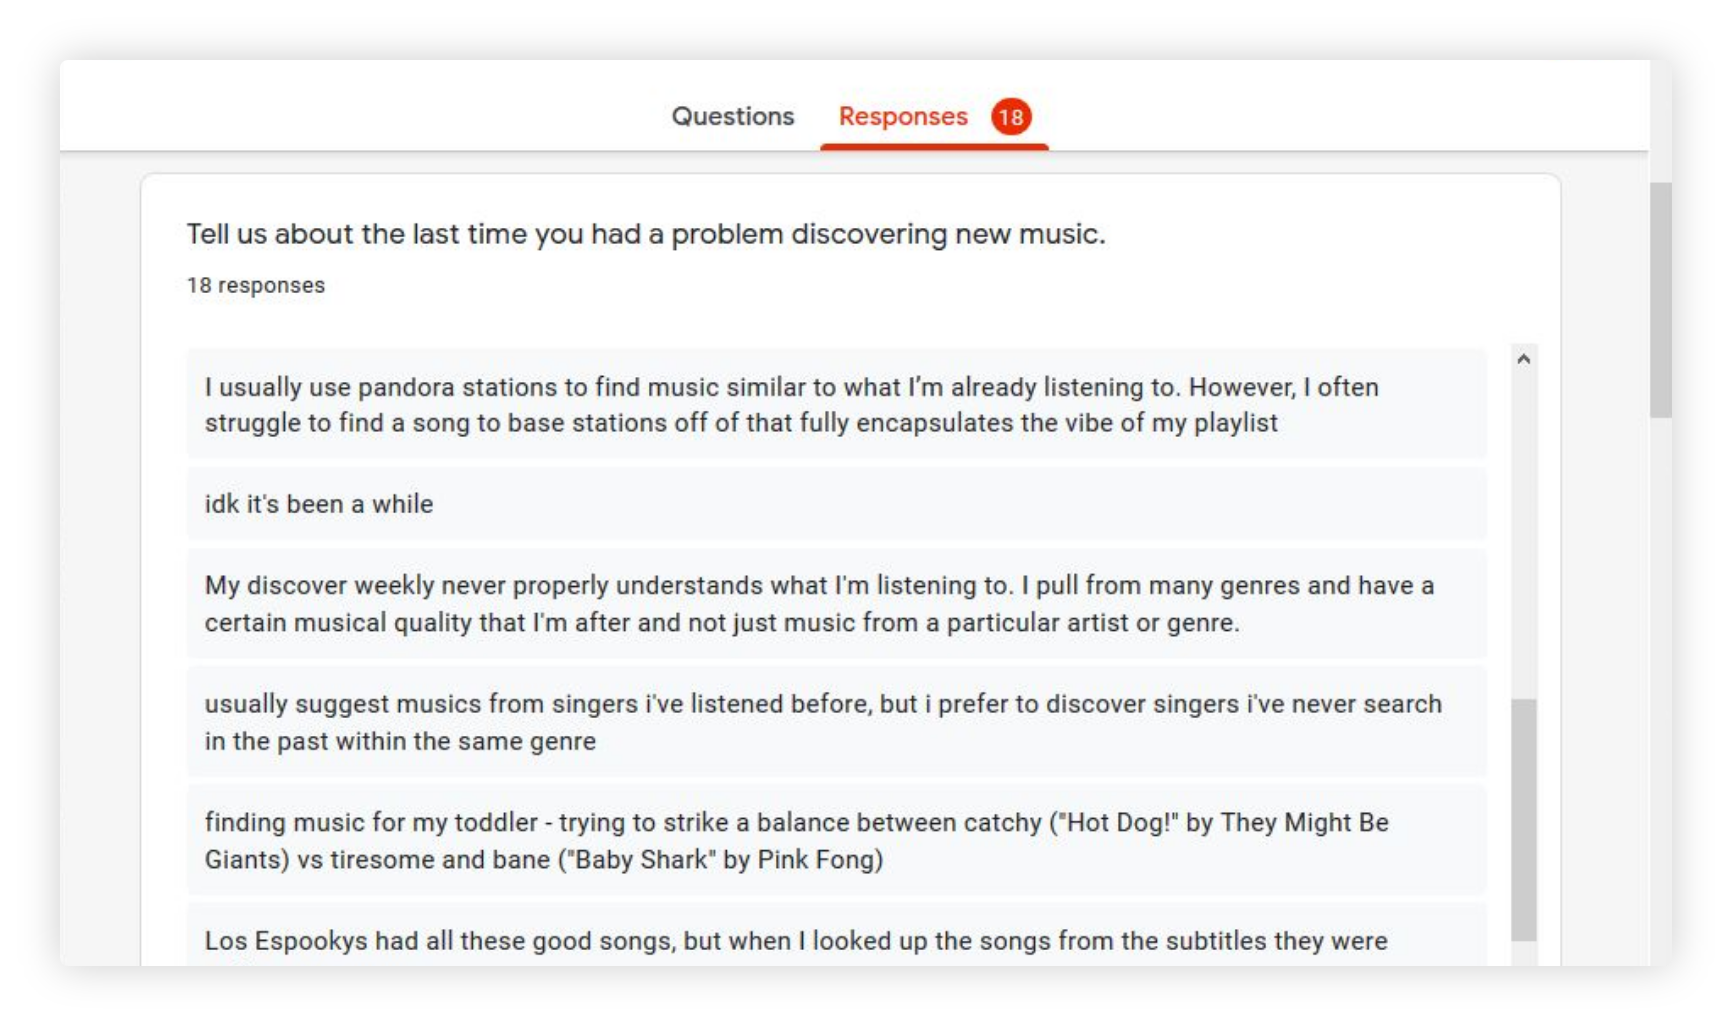Switch to the Questions tab
Image resolution: width=1732 pixels, height=1026 pixels.
[732, 116]
